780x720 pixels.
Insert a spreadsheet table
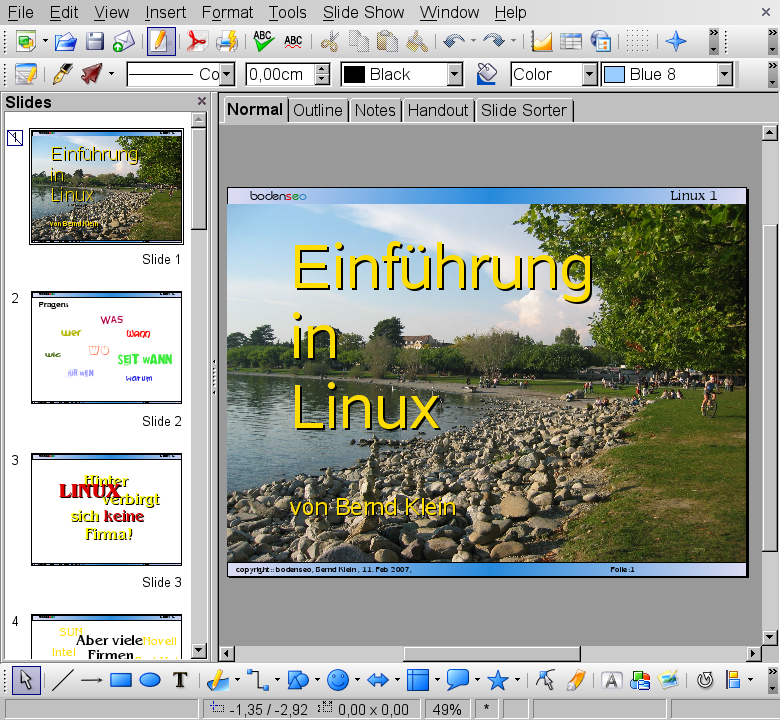pos(571,41)
